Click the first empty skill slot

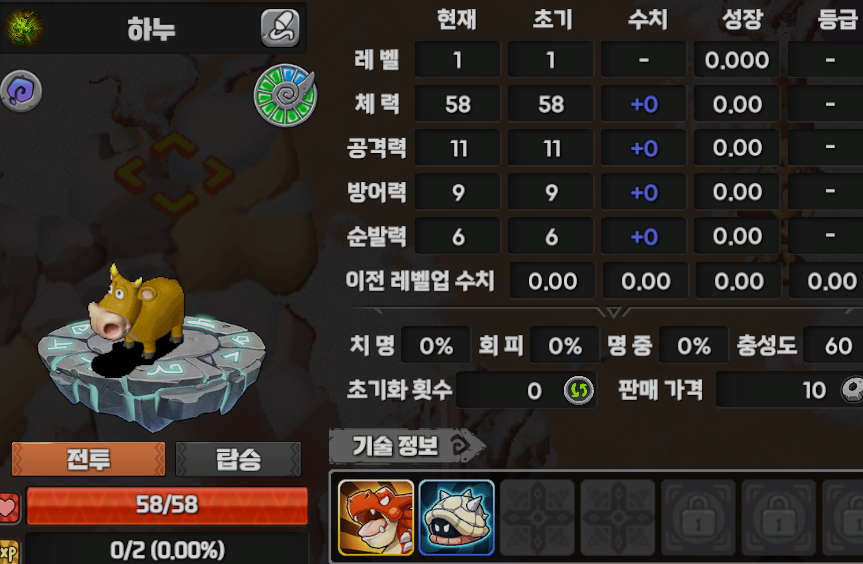pos(537,517)
